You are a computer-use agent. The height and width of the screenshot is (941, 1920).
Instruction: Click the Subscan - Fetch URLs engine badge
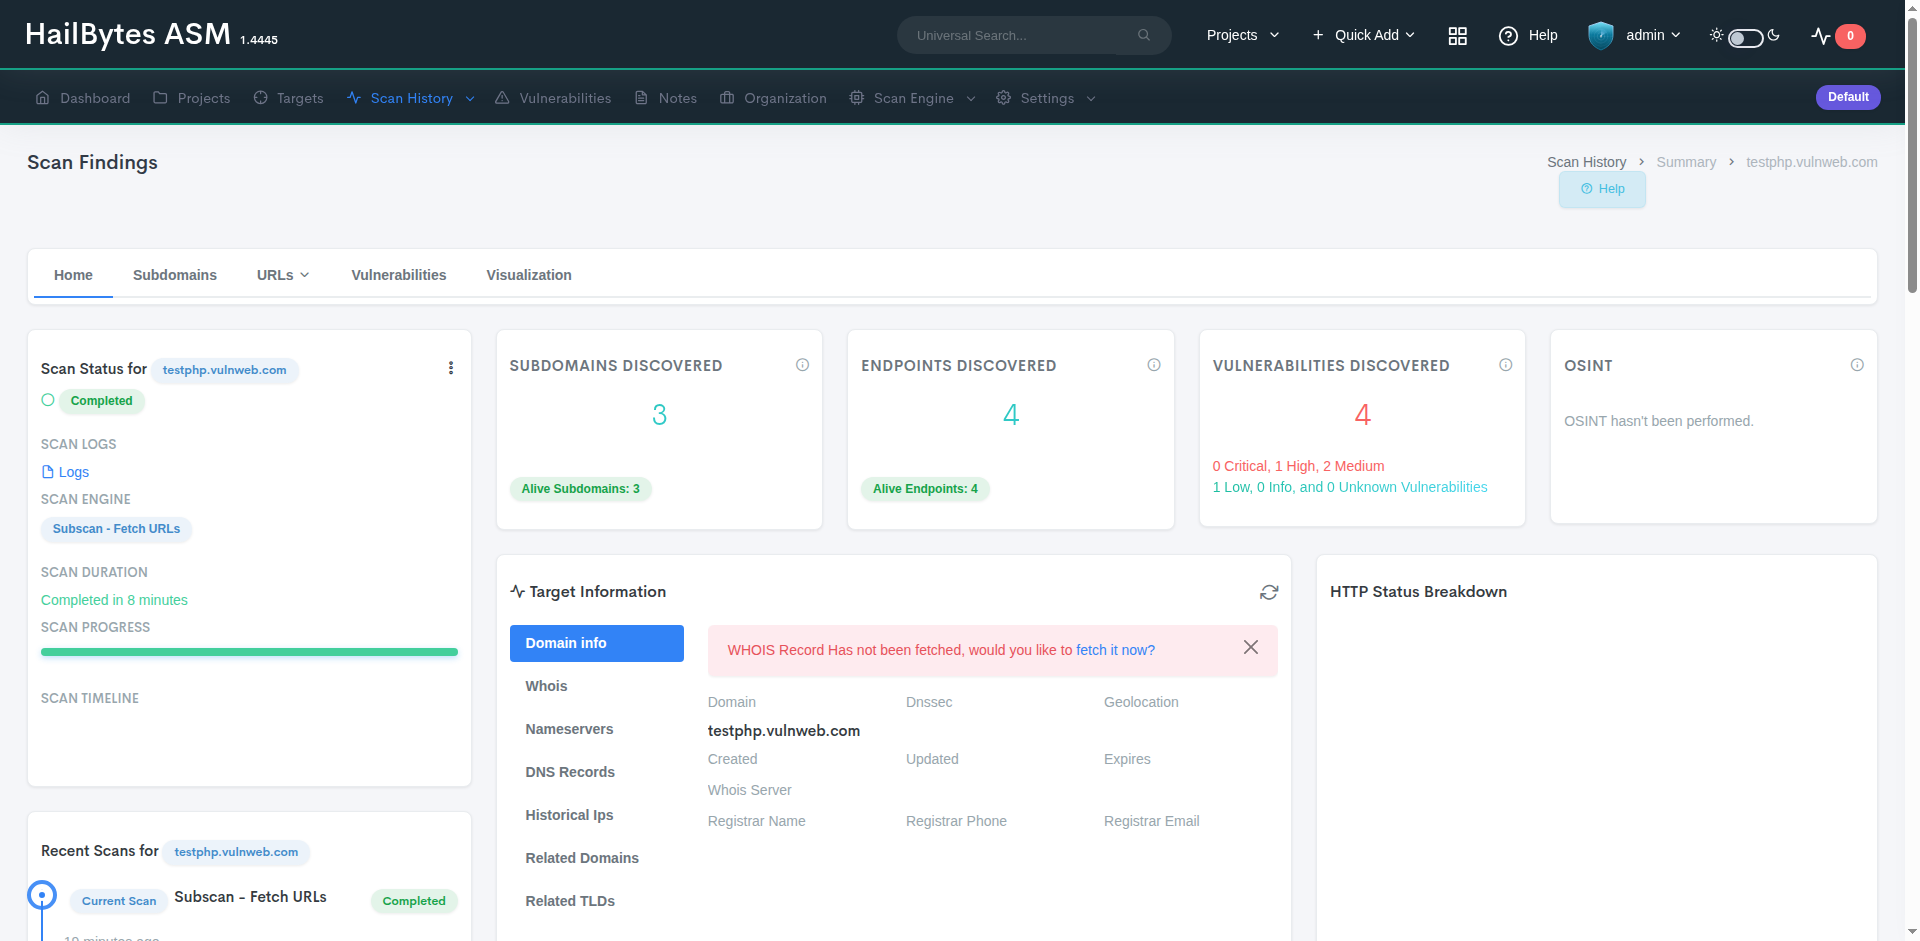[116, 529]
